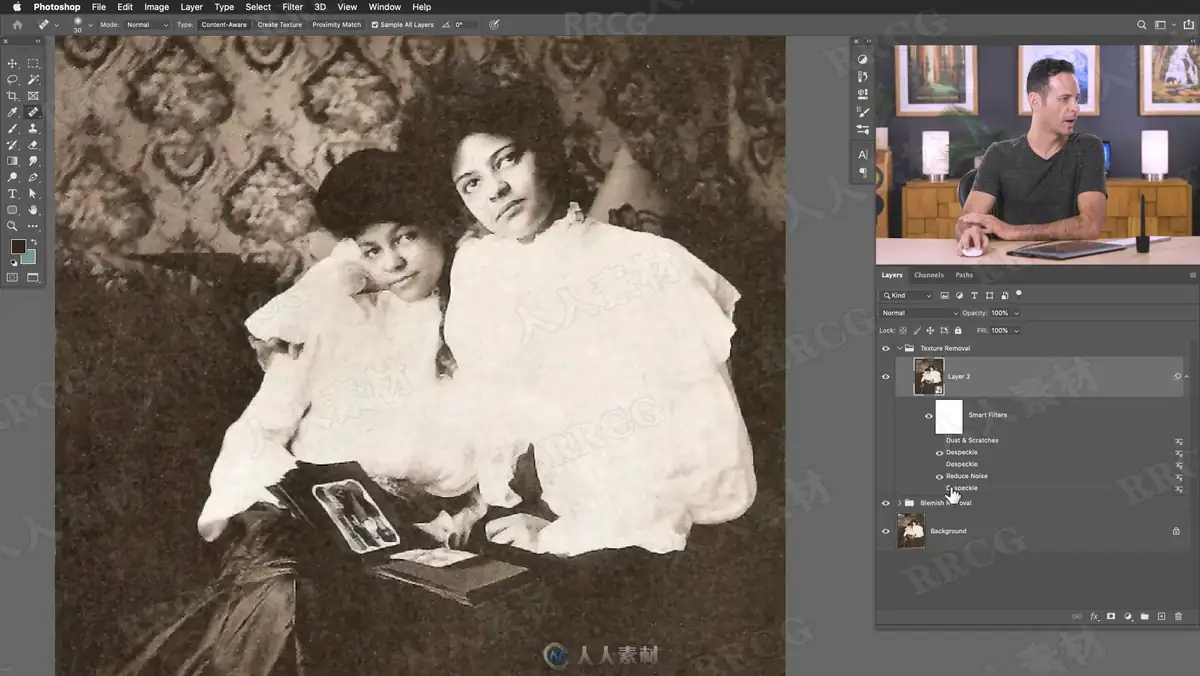This screenshot has height=676, width=1200.
Task: Click the delete layer trash icon
Action: tap(1179, 617)
